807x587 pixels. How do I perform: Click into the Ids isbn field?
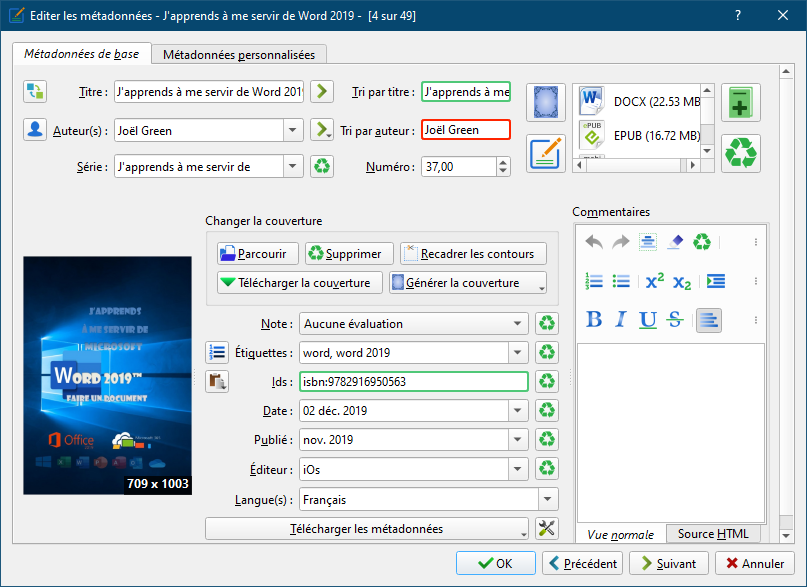(x=414, y=382)
